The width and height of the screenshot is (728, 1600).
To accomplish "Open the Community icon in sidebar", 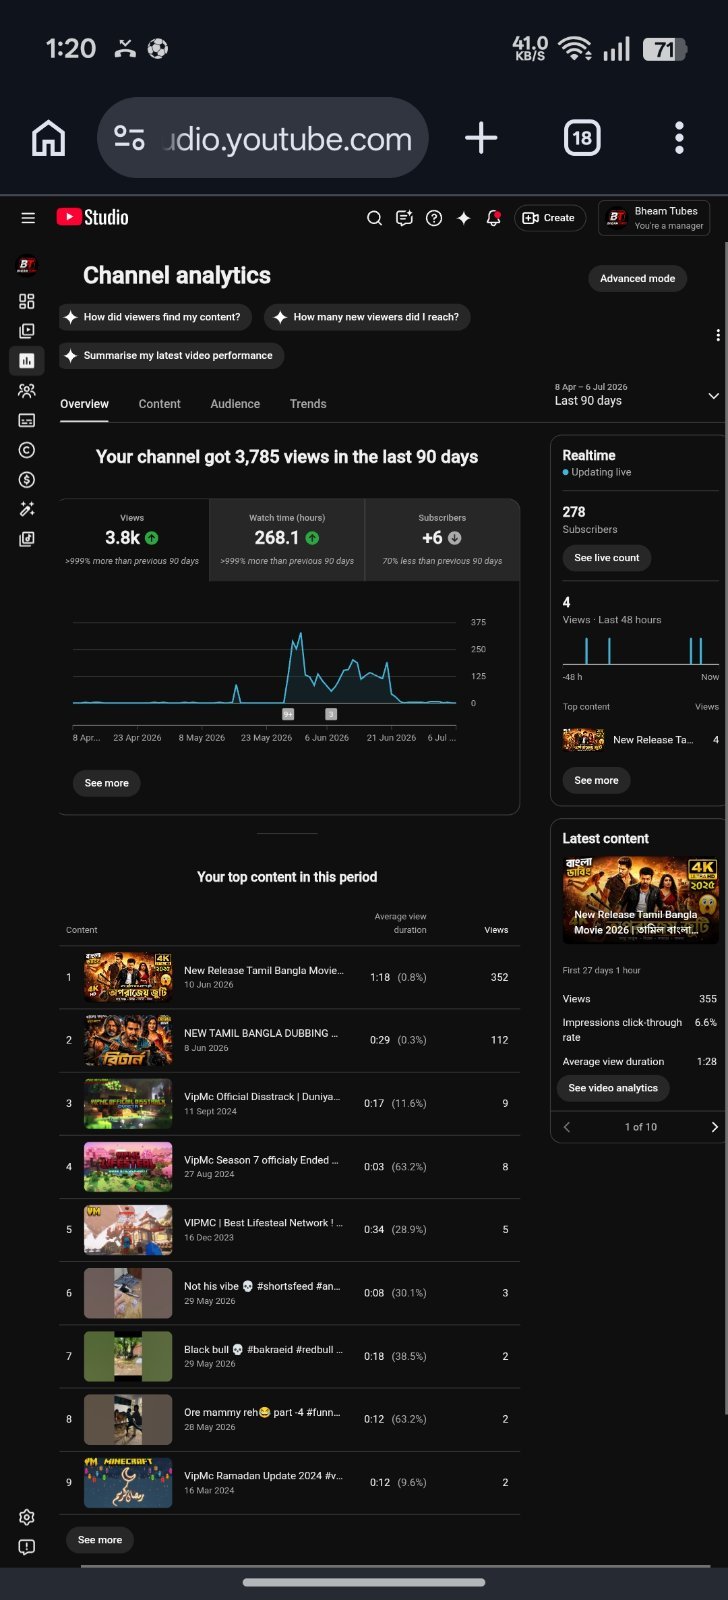I will click(x=27, y=391).
